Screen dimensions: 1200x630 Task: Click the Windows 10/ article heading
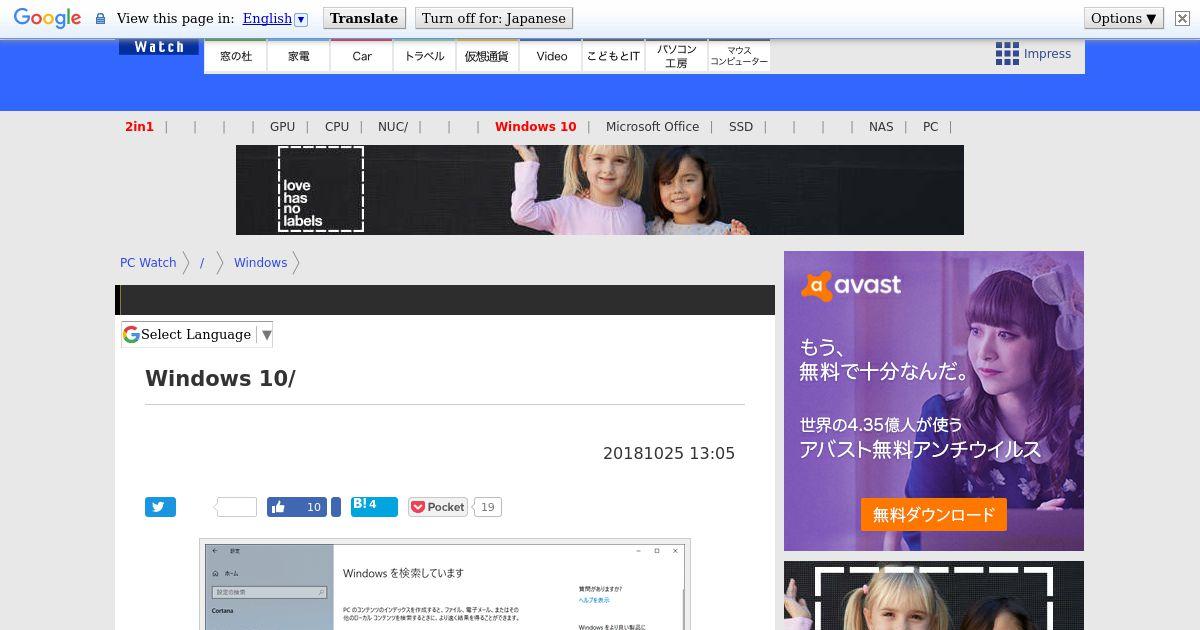click(x=221, y=378)
